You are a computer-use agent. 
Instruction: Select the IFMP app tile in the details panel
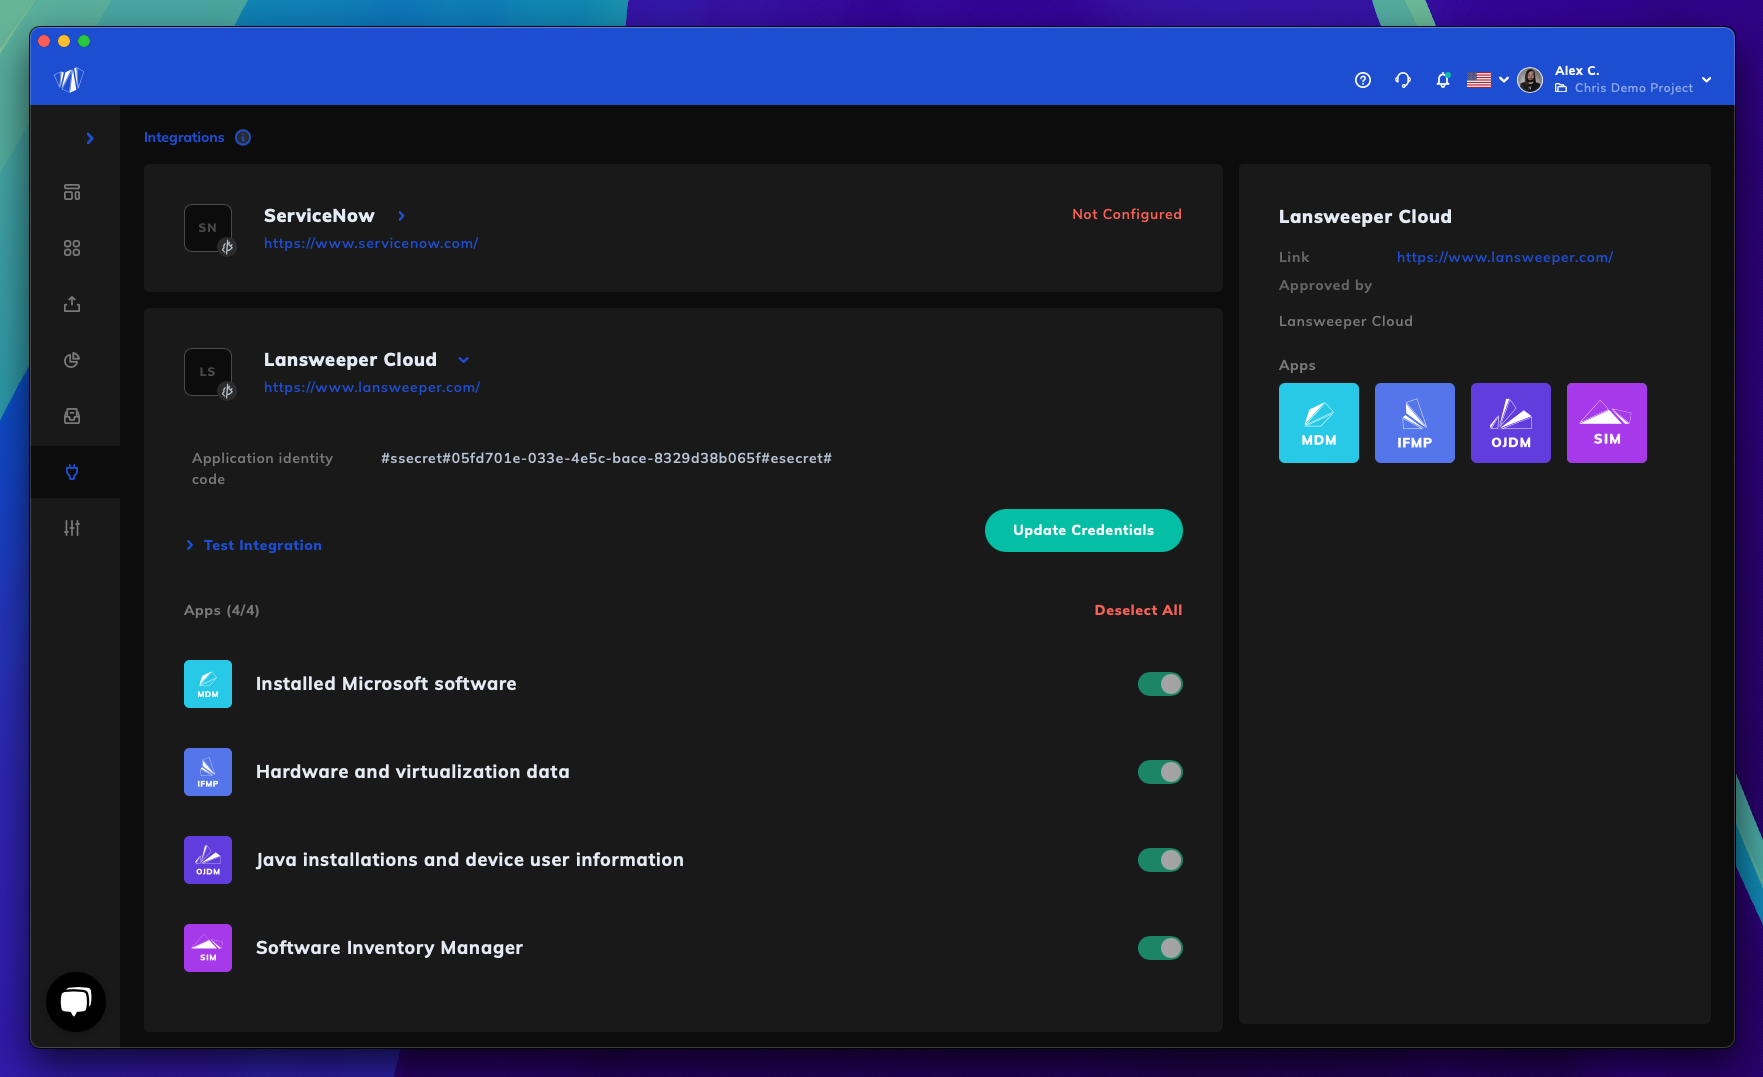(1415, 423)
